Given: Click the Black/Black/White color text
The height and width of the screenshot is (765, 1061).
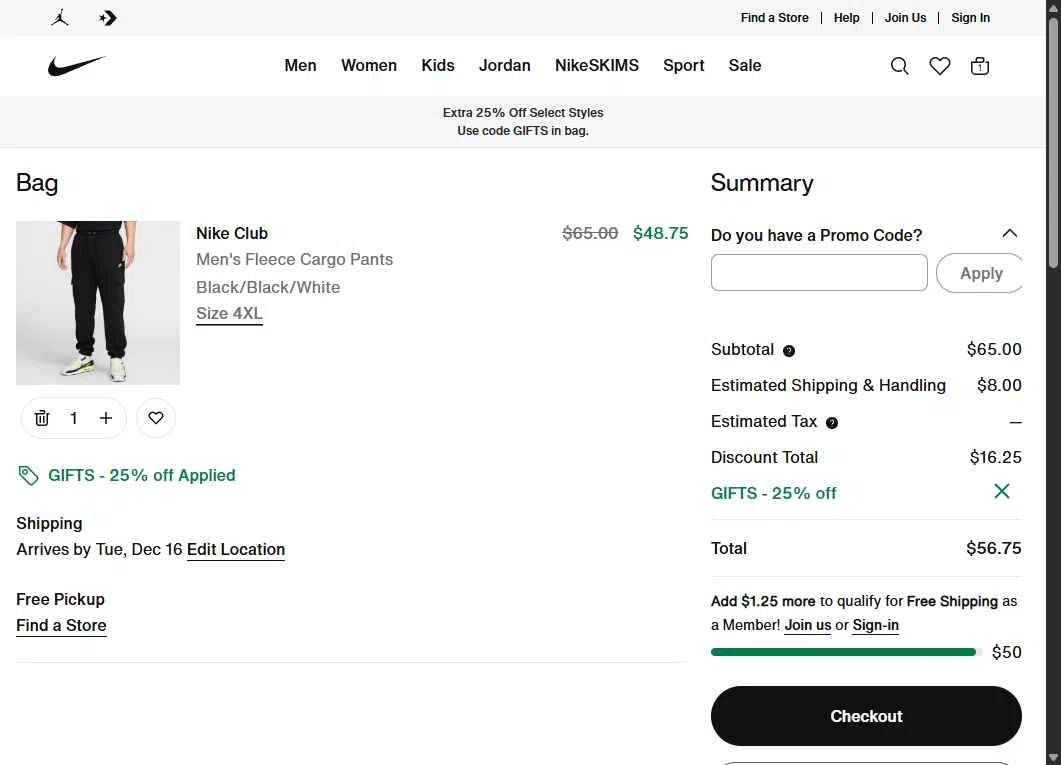Looking at the screenshot, I should [268, 287].
